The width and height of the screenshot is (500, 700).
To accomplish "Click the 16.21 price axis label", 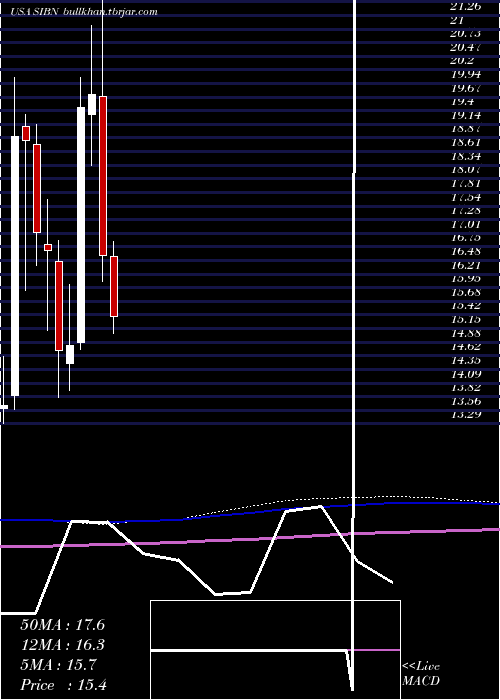I will pyautogui.click(x=466, y=265).
